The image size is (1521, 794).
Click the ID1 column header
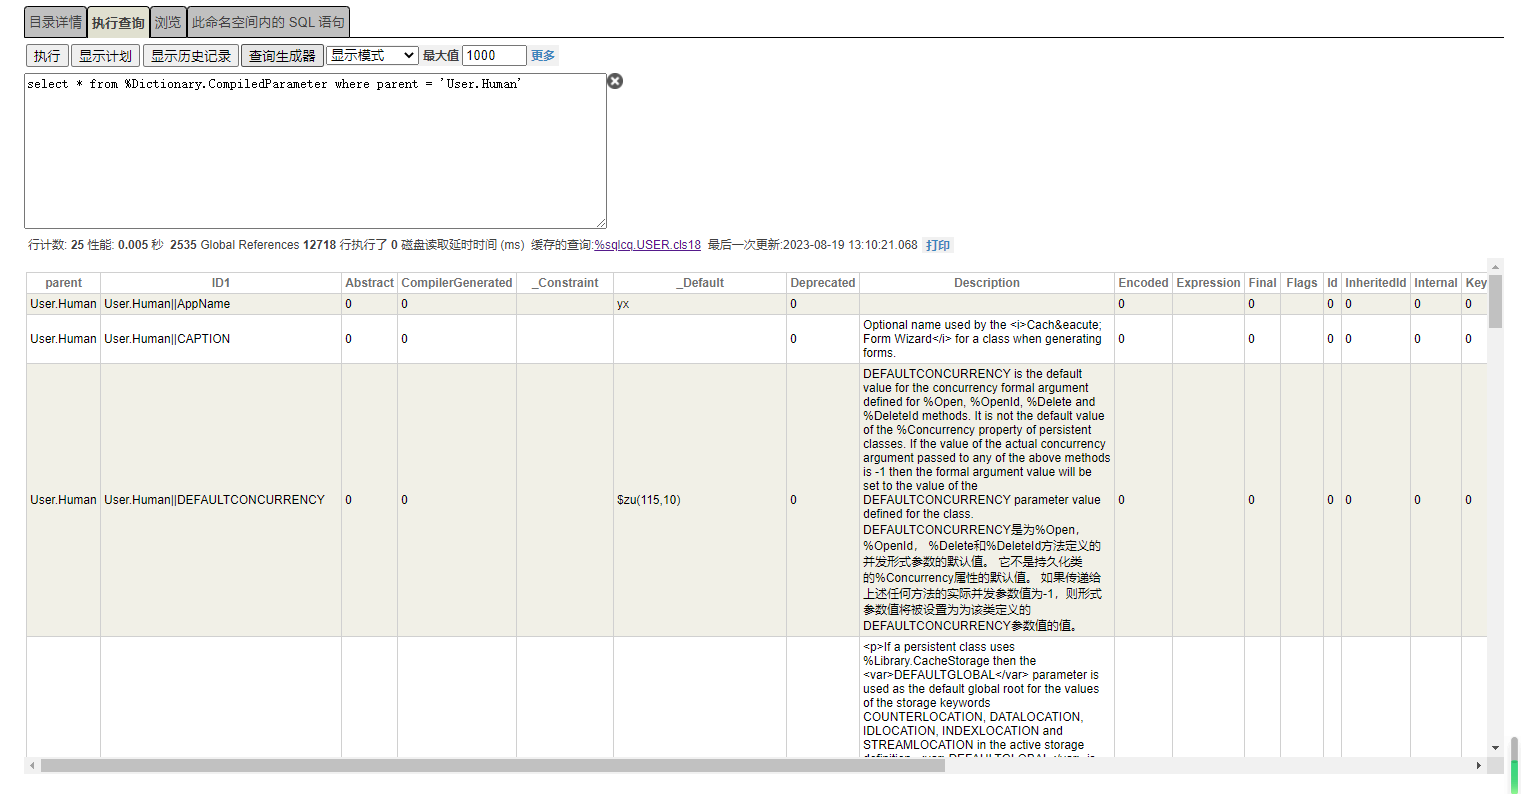(221, 283)
